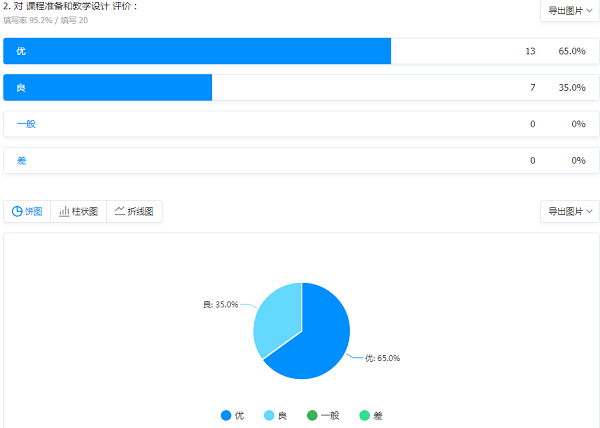The width and height of the screenshot is (600, 428).
Task: Click the light blue 良 legend dot
Action: pos(269,415)
